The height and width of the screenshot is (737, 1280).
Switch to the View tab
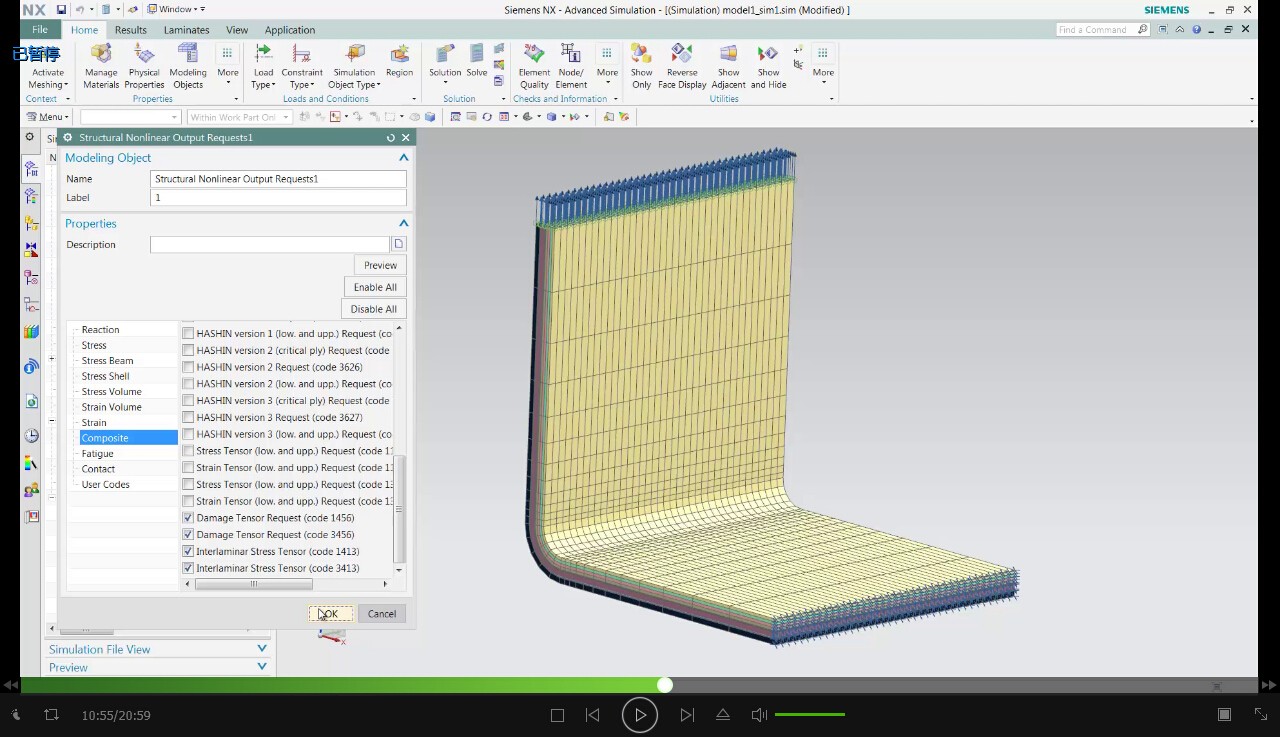pos(237,30)
